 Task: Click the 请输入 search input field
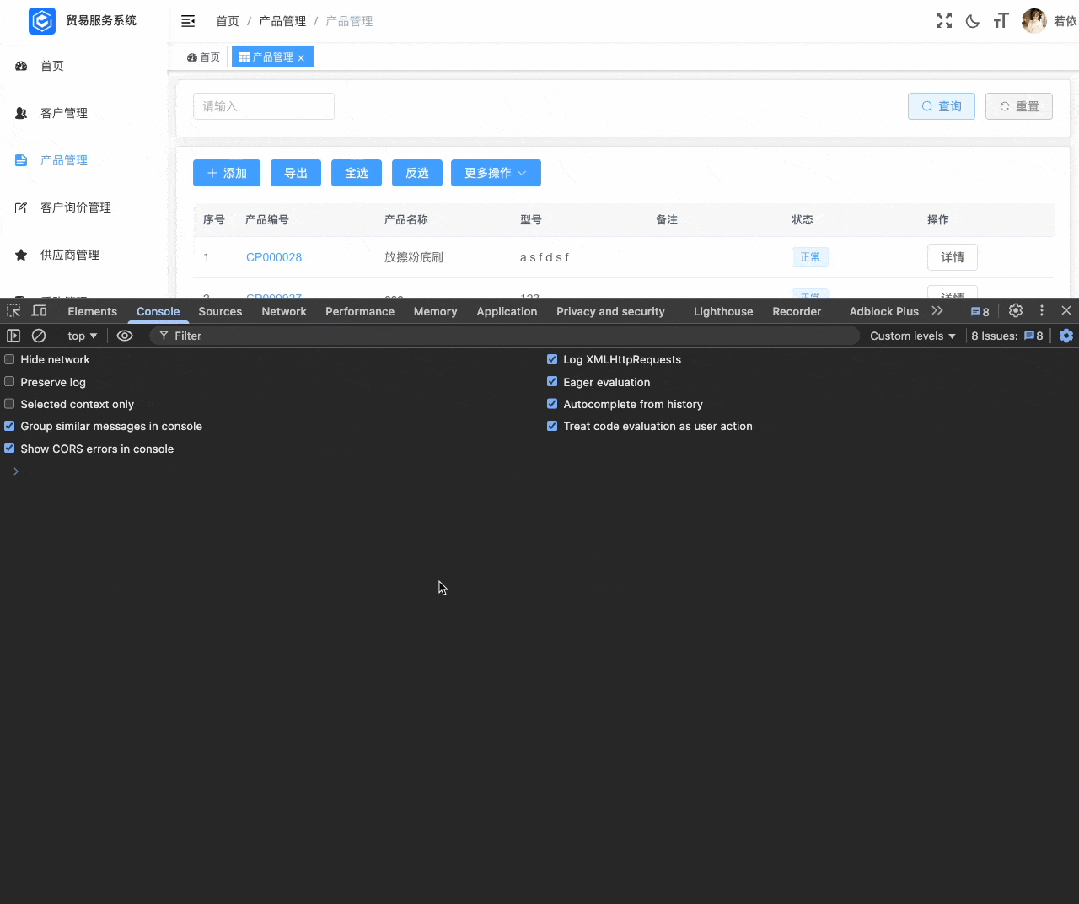[x=263, y=106]
